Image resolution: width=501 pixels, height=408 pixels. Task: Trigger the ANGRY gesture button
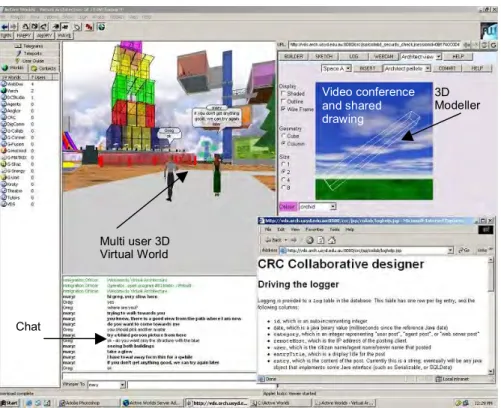[x=44, y=35]
